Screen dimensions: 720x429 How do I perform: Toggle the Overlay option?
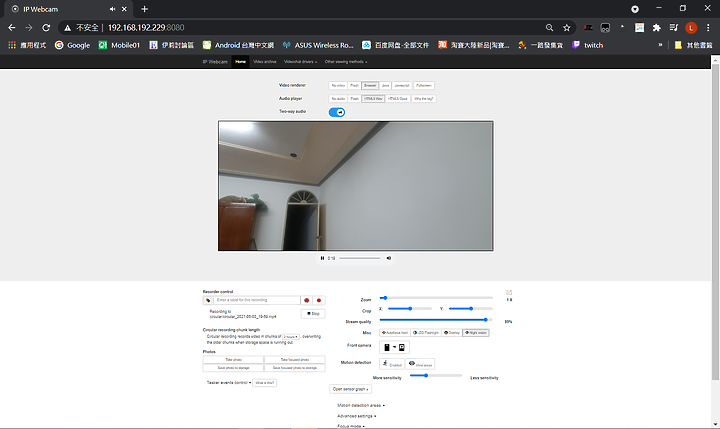[x=451, y=333]
